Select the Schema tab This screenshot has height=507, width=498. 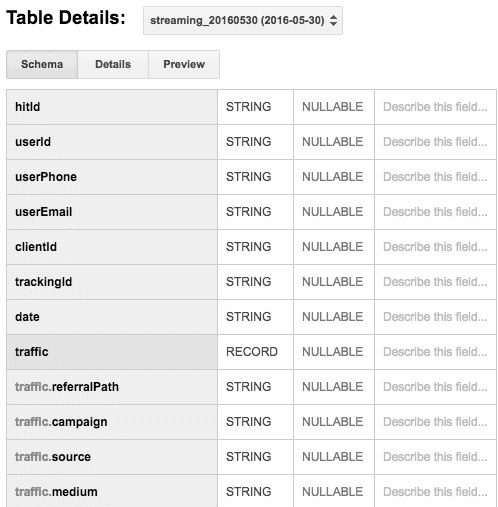point(42,64)
